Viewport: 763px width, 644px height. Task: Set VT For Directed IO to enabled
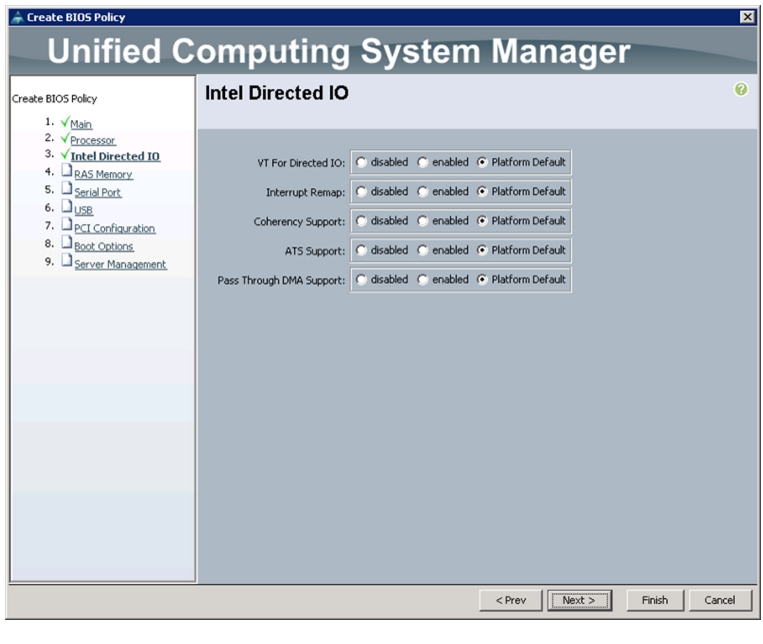pos(422,162)
